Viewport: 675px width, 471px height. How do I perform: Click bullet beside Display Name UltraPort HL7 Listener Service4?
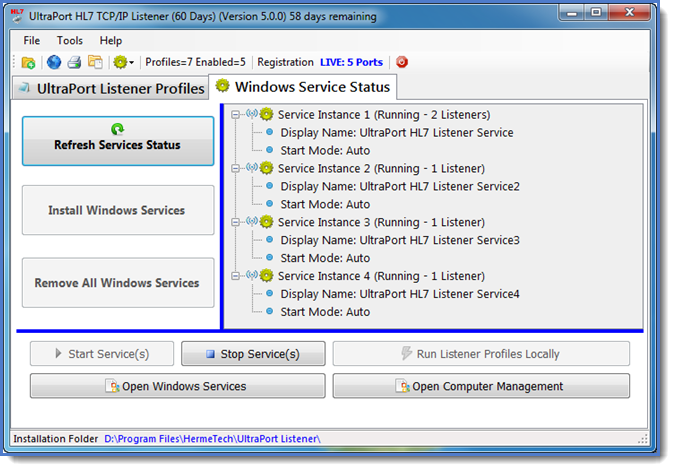coord(269,294)
